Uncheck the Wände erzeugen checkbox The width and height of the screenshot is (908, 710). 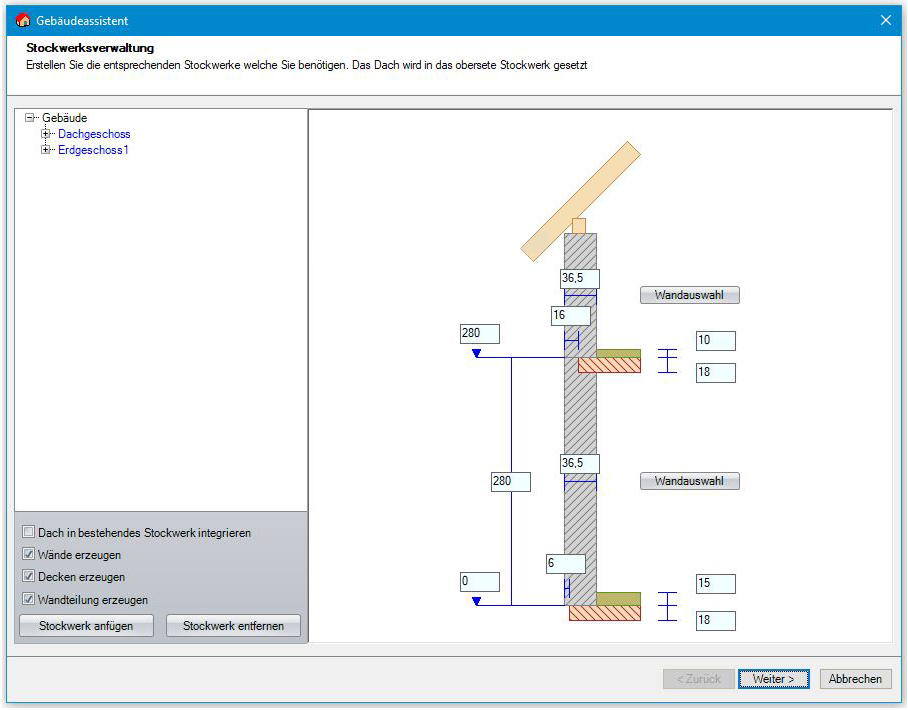point(28,555)
